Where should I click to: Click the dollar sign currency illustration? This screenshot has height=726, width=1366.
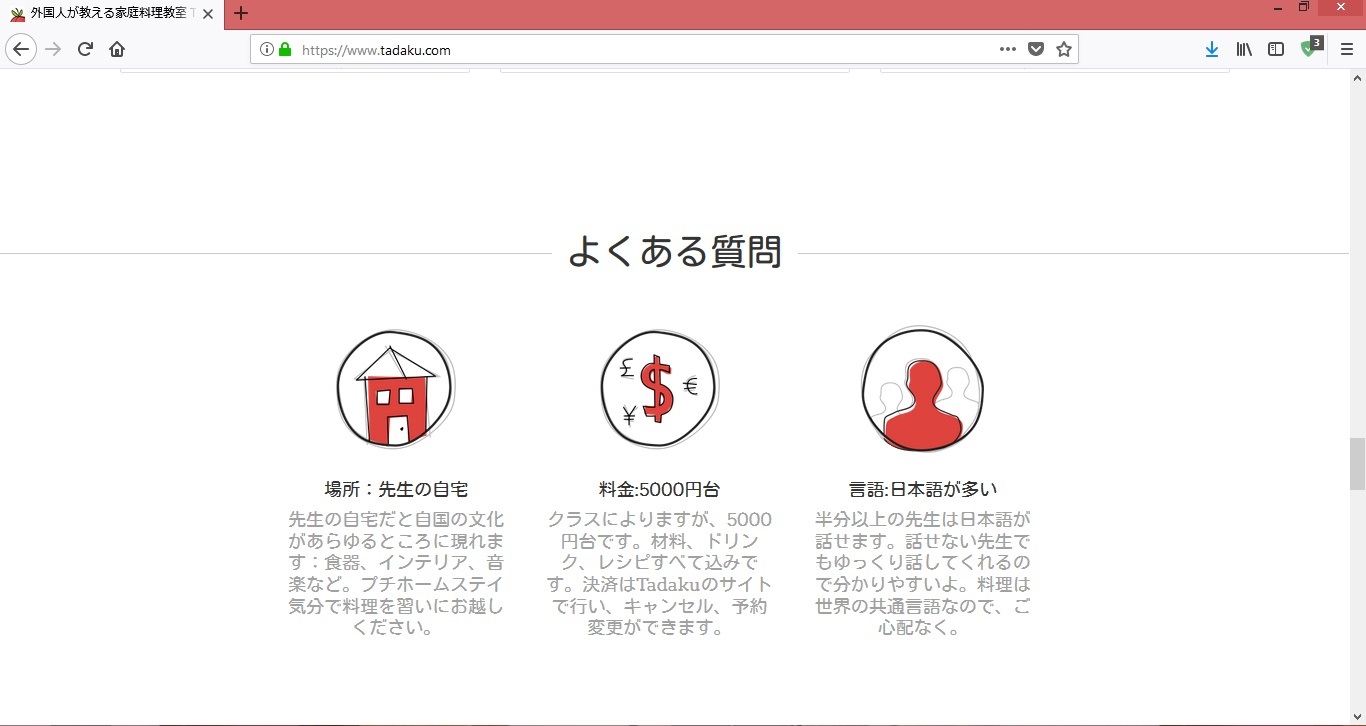pos(659,389)
